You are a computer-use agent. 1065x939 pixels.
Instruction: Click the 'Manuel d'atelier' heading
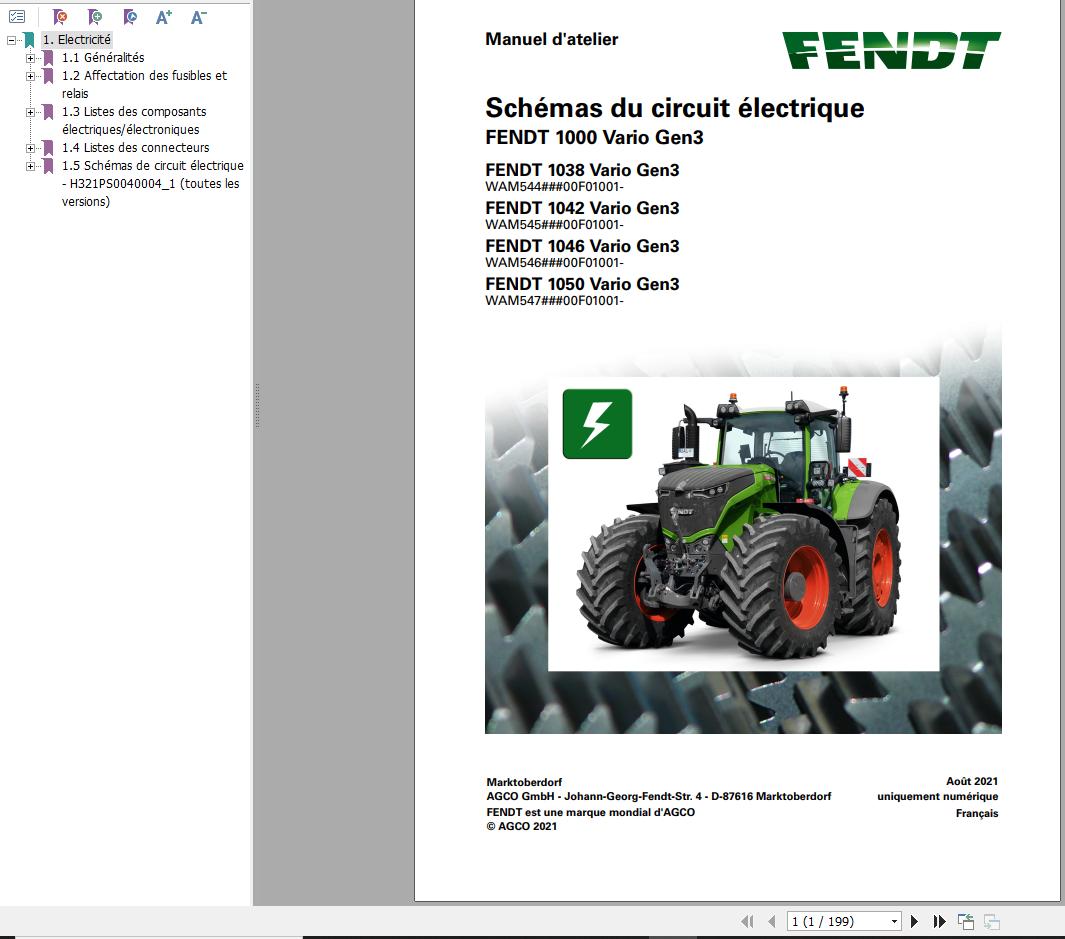coord(552,39)
